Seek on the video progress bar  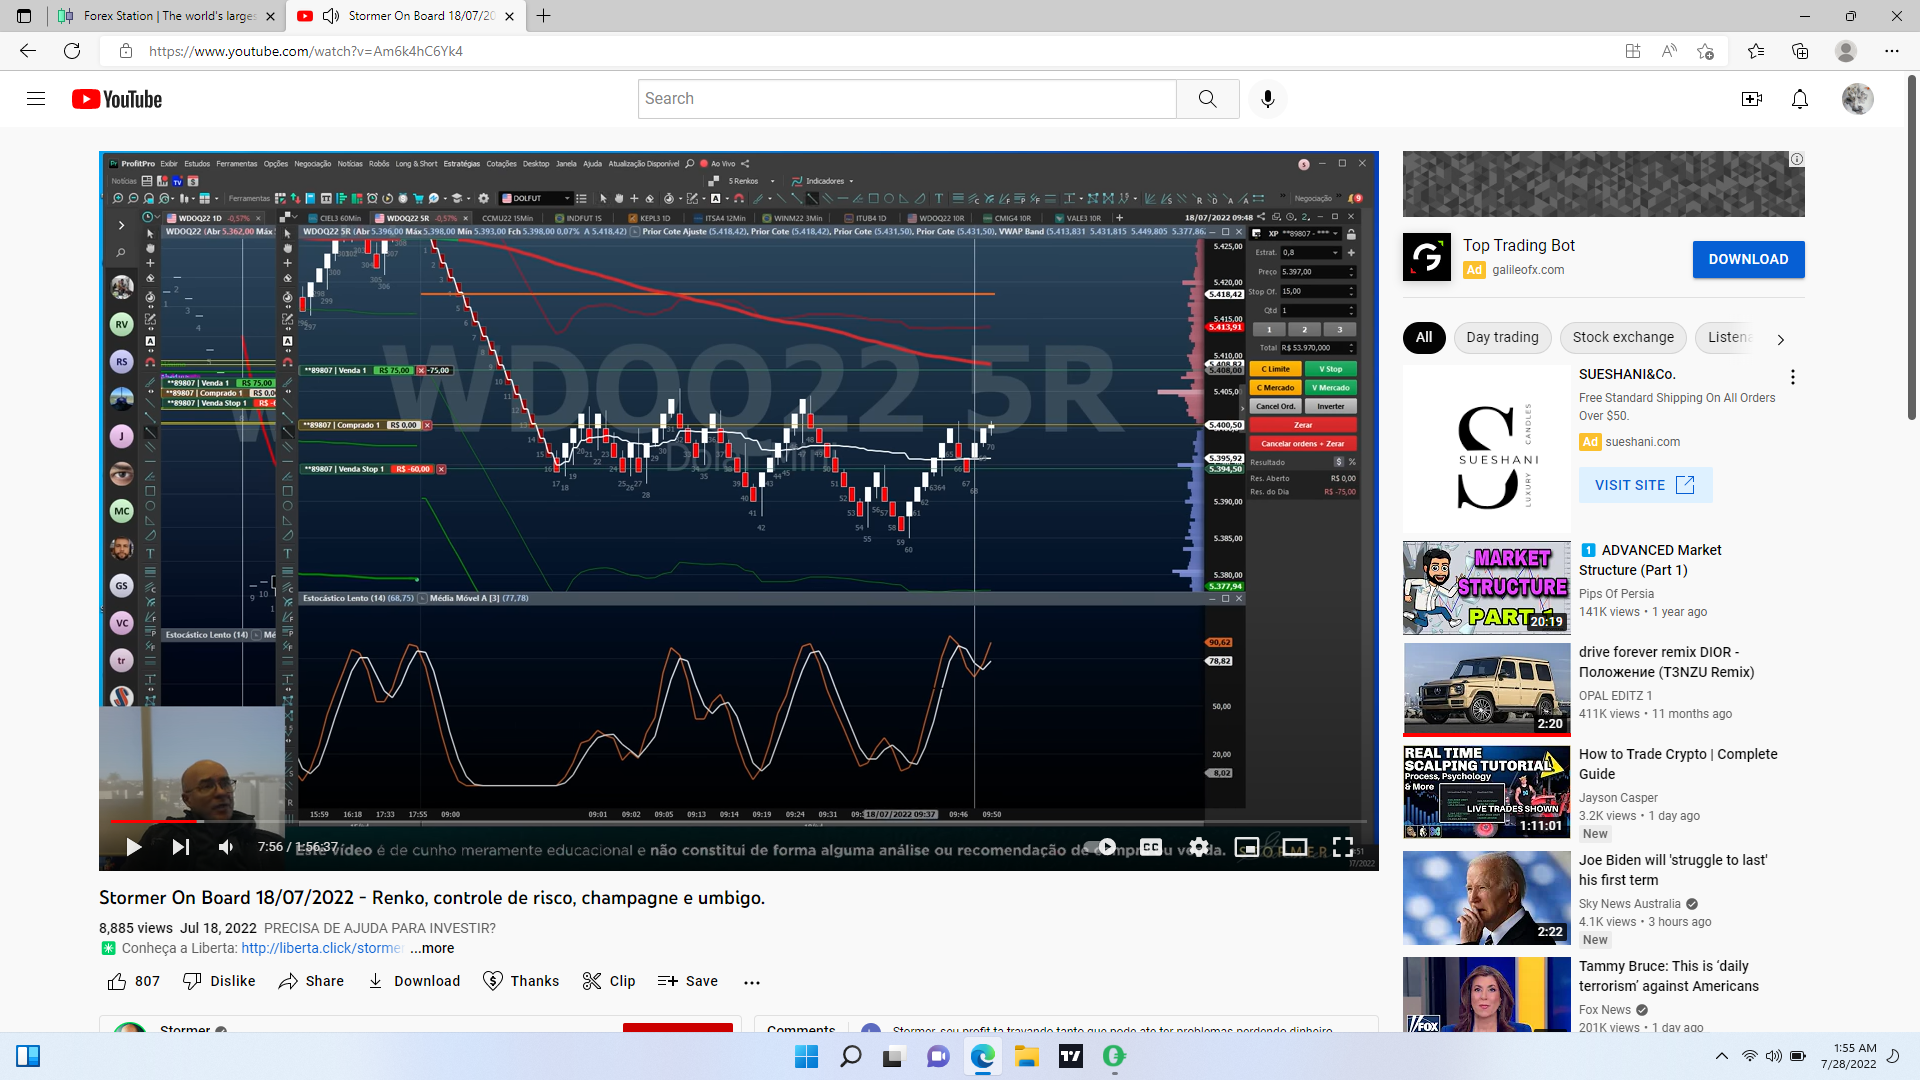(700, 821)
